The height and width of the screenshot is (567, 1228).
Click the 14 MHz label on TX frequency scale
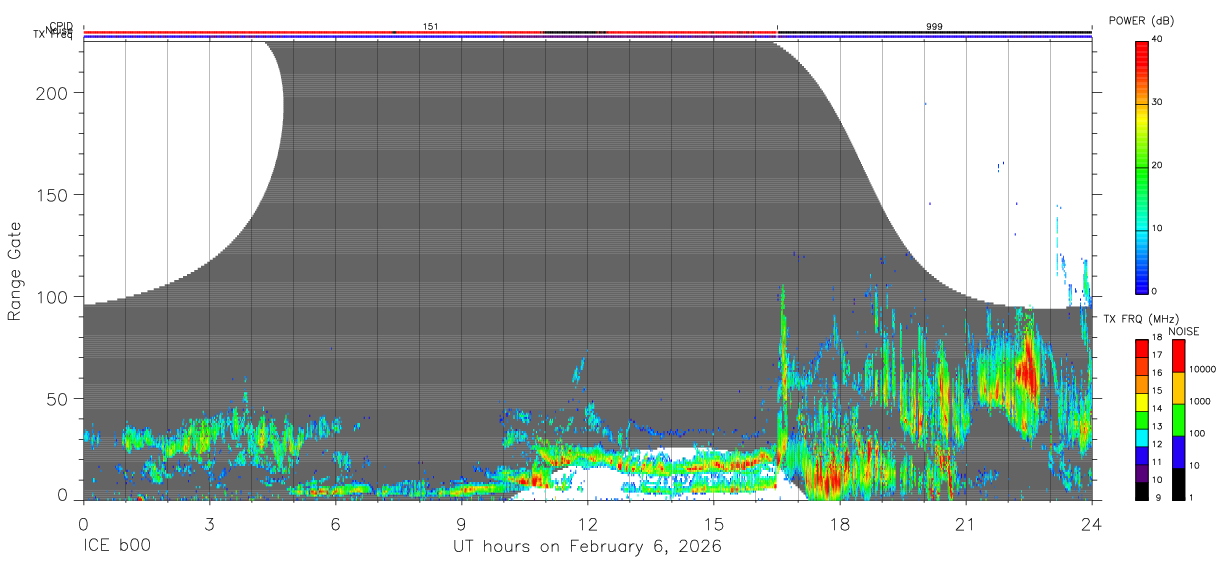1156,409
